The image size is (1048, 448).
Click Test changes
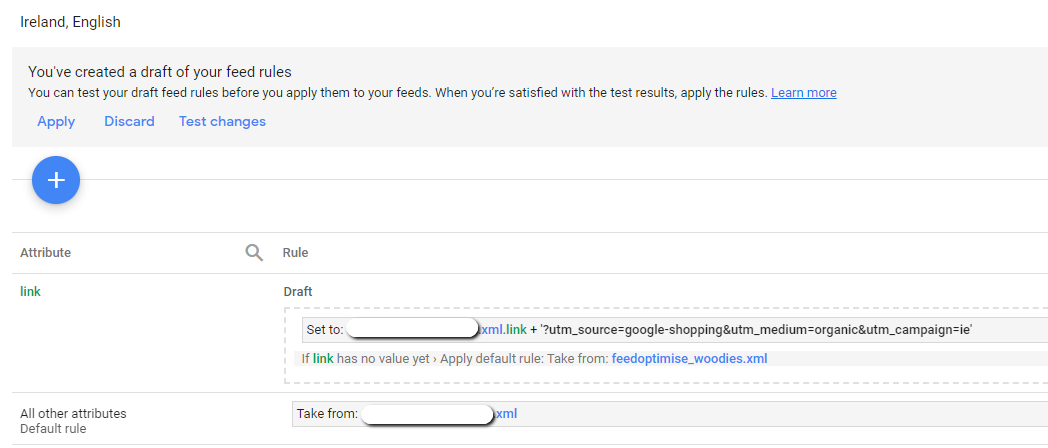tap(222, 121)
